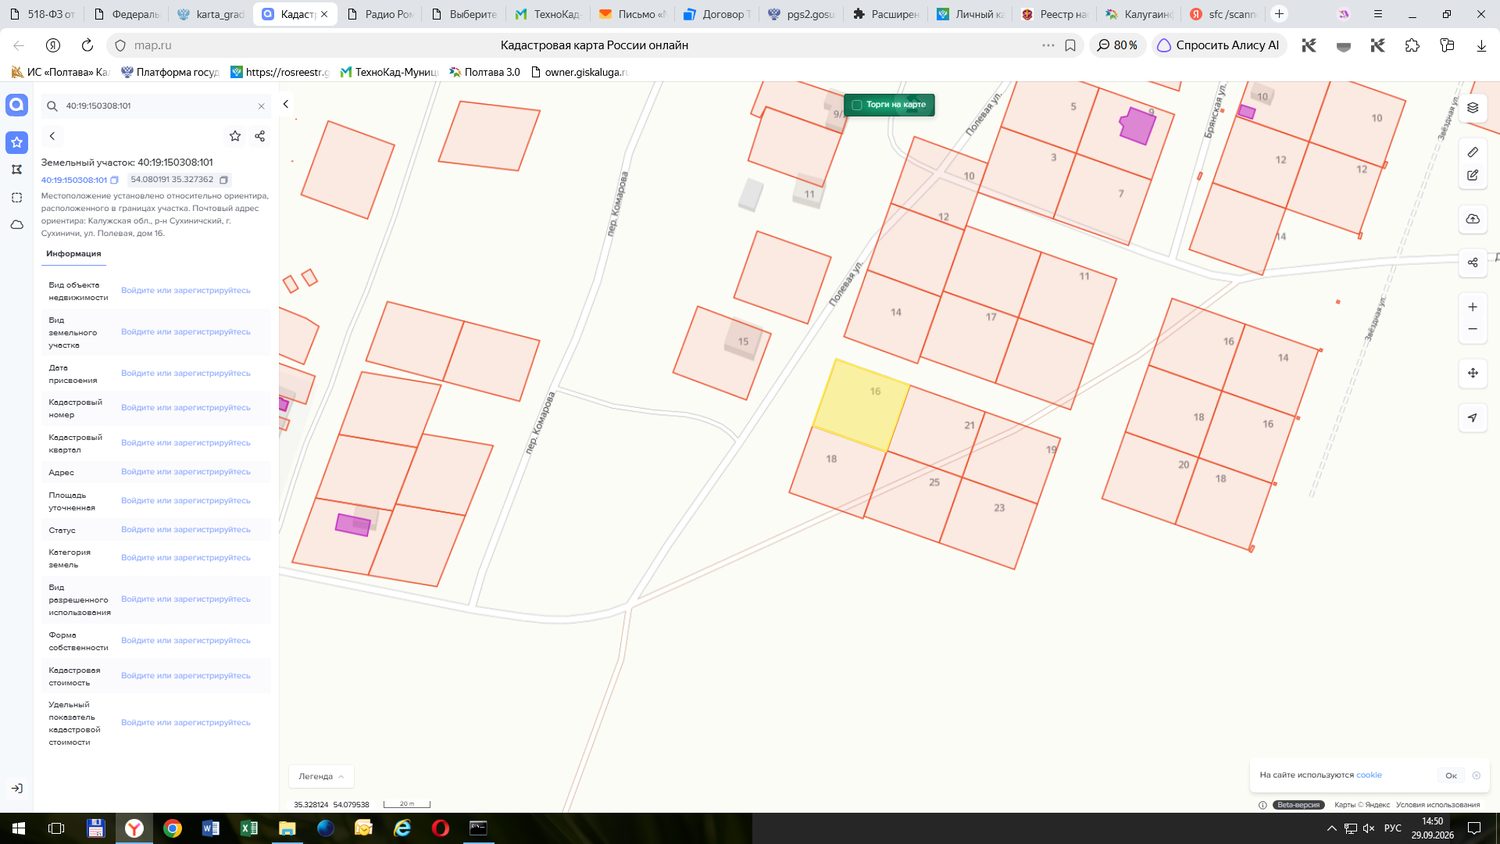Click the login link beside 'Адрес'

186,472
